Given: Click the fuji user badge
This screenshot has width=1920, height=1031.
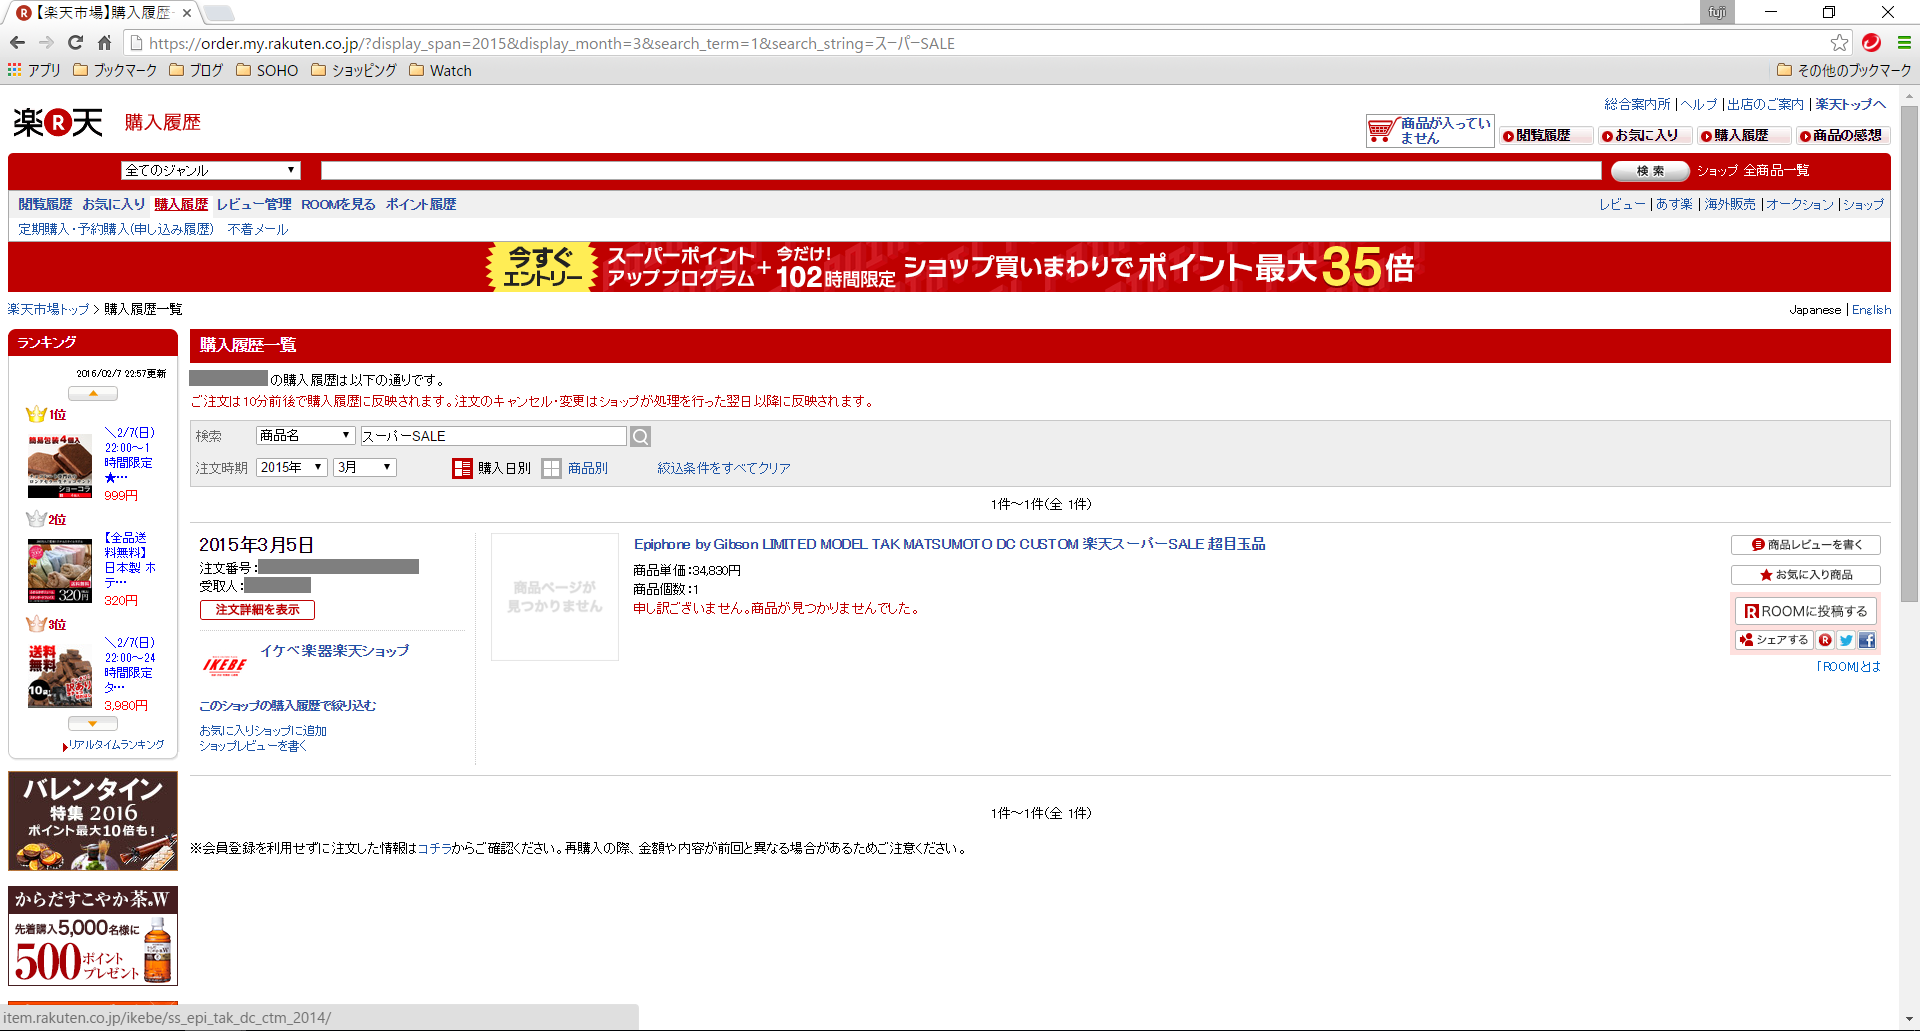Looking at the screenshot, I should [x=1717, y=12].
